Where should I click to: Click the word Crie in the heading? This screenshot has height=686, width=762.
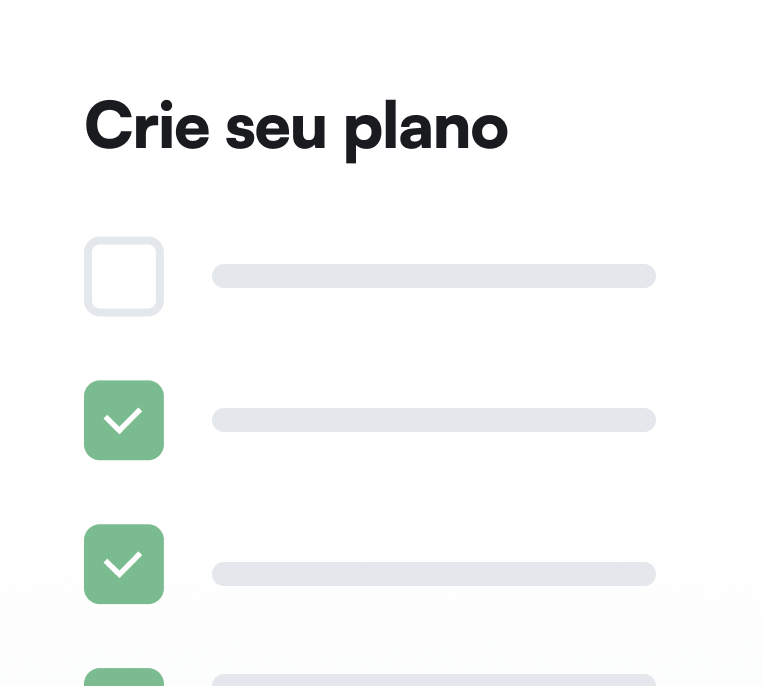(x=147, y=125)
